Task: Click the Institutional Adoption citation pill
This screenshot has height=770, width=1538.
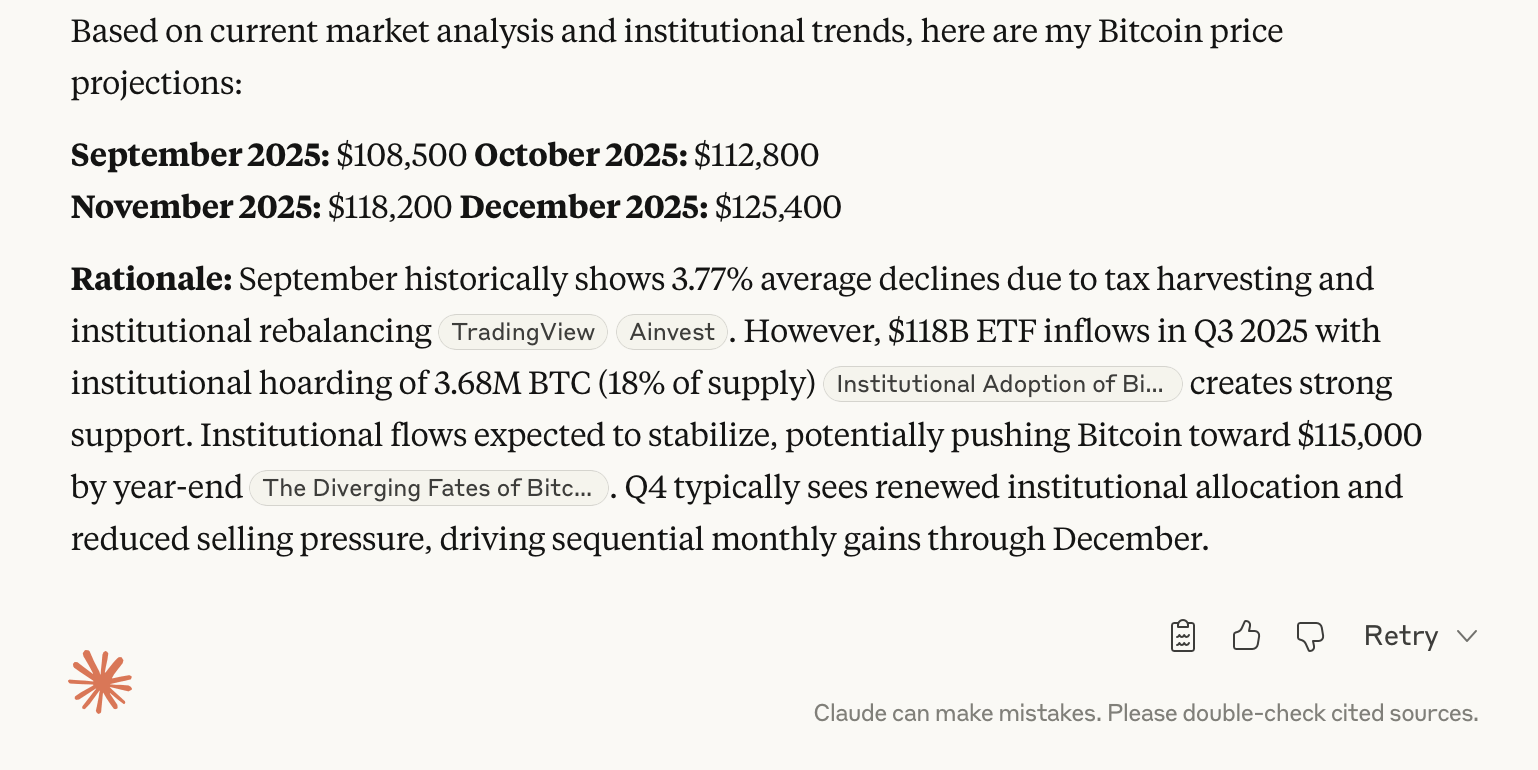Action: tap(1002, 384)
